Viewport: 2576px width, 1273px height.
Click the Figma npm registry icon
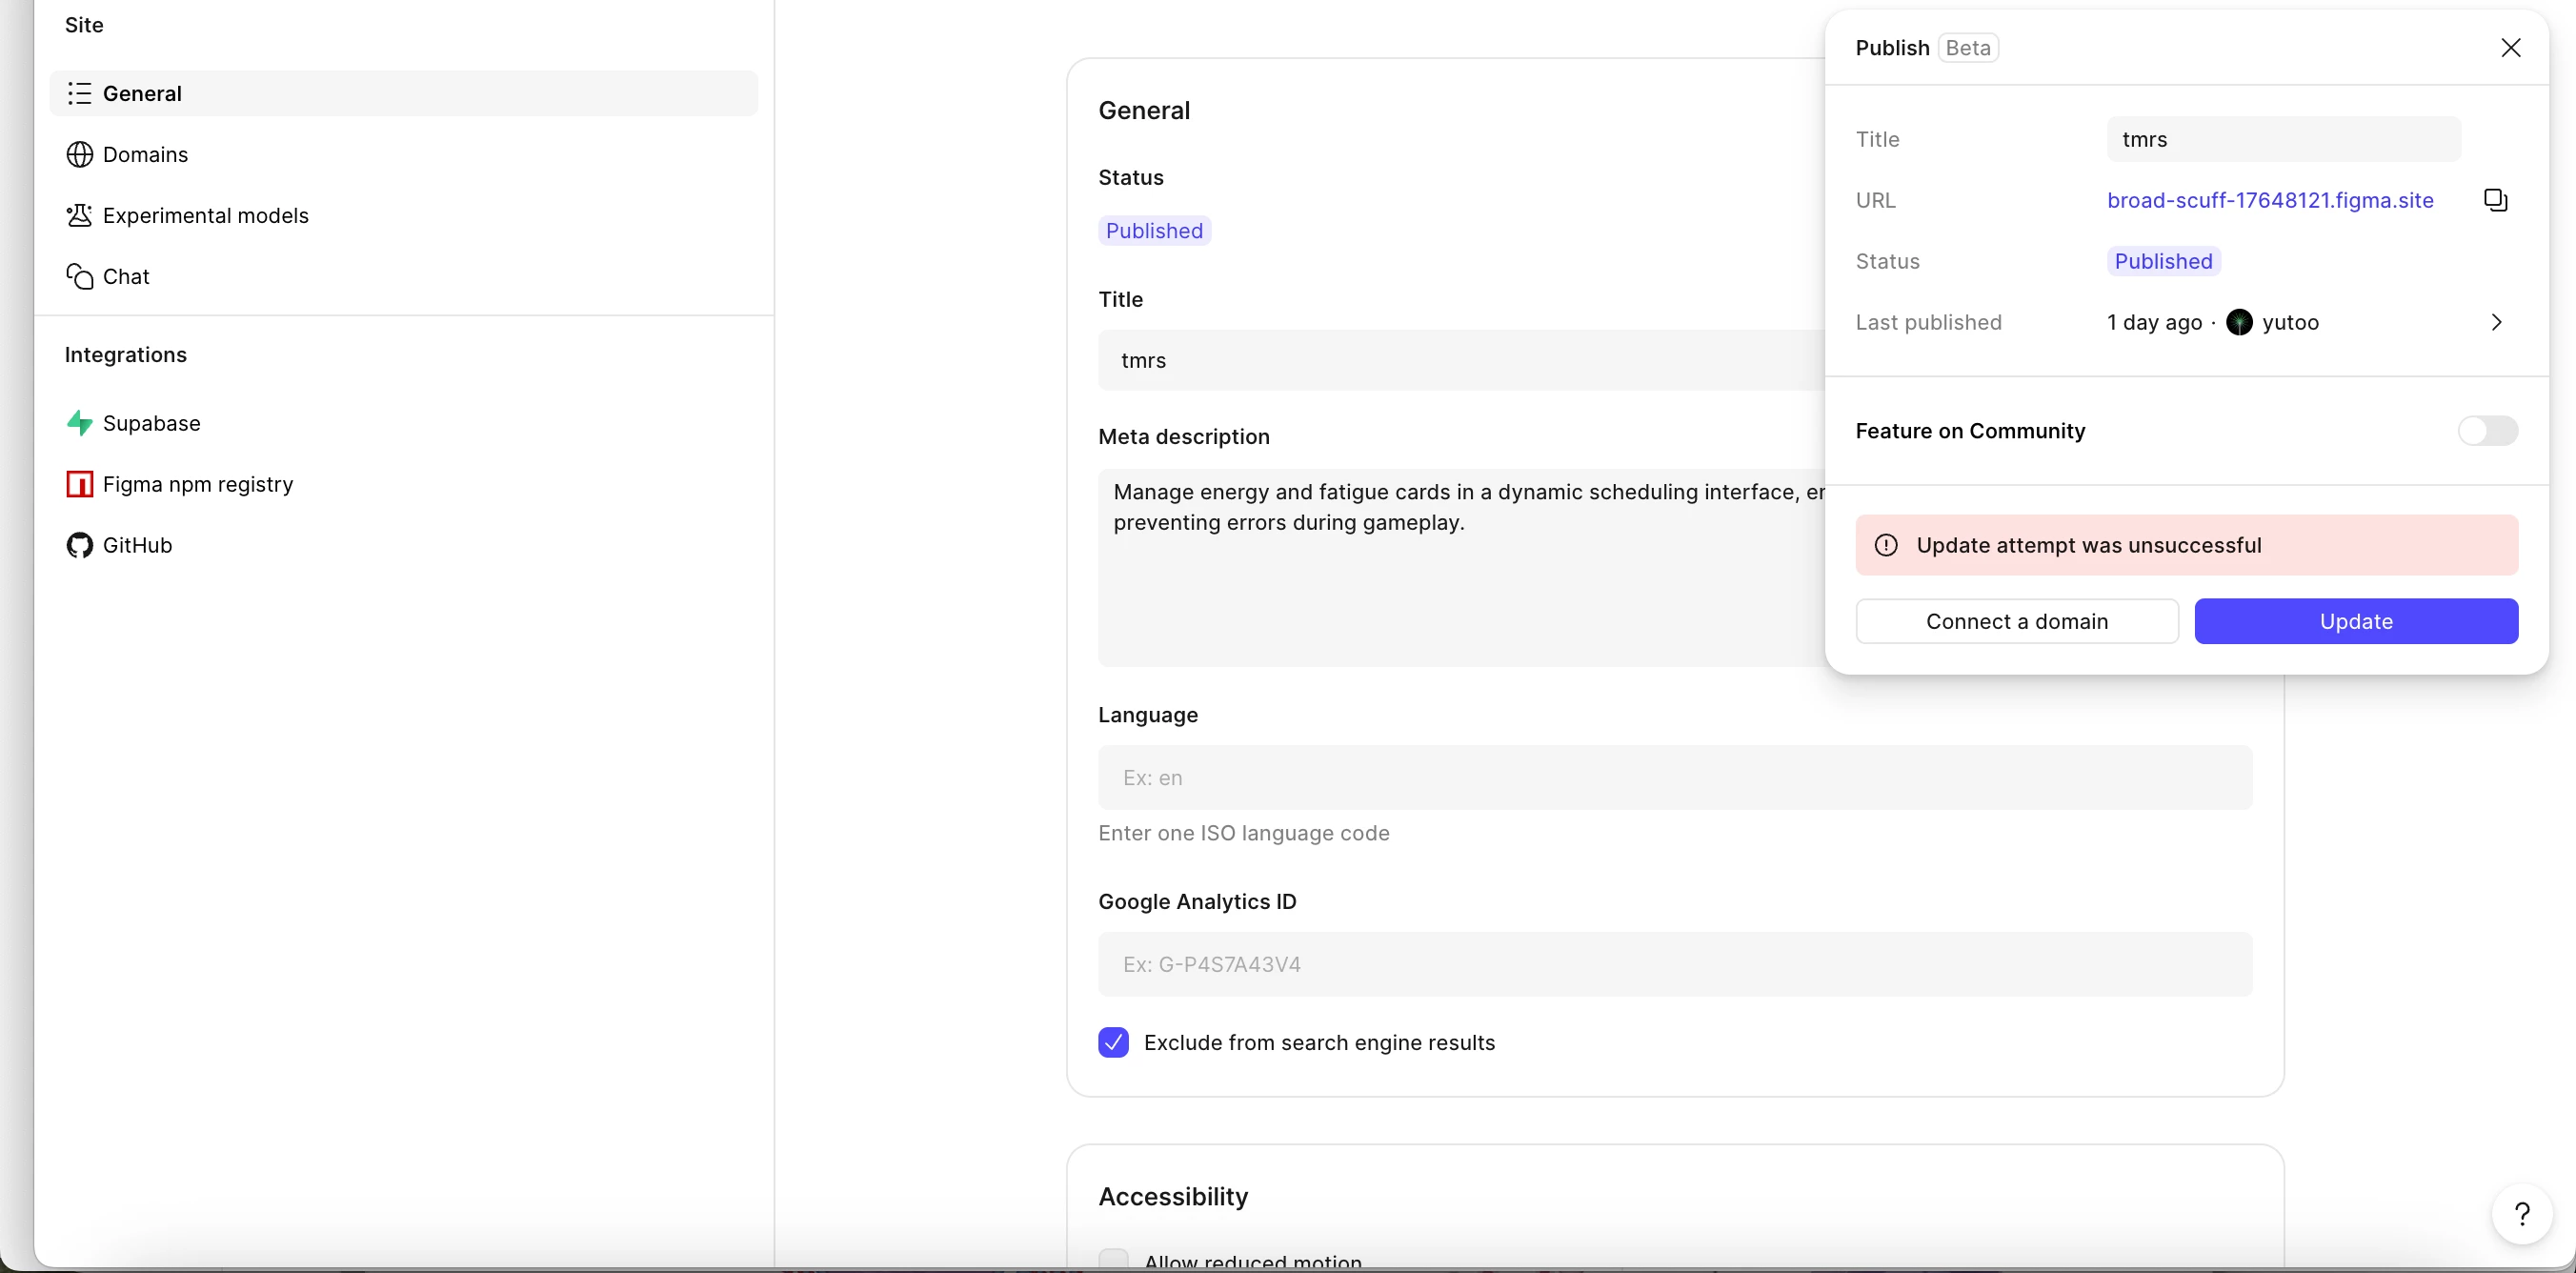pos(79,484)
